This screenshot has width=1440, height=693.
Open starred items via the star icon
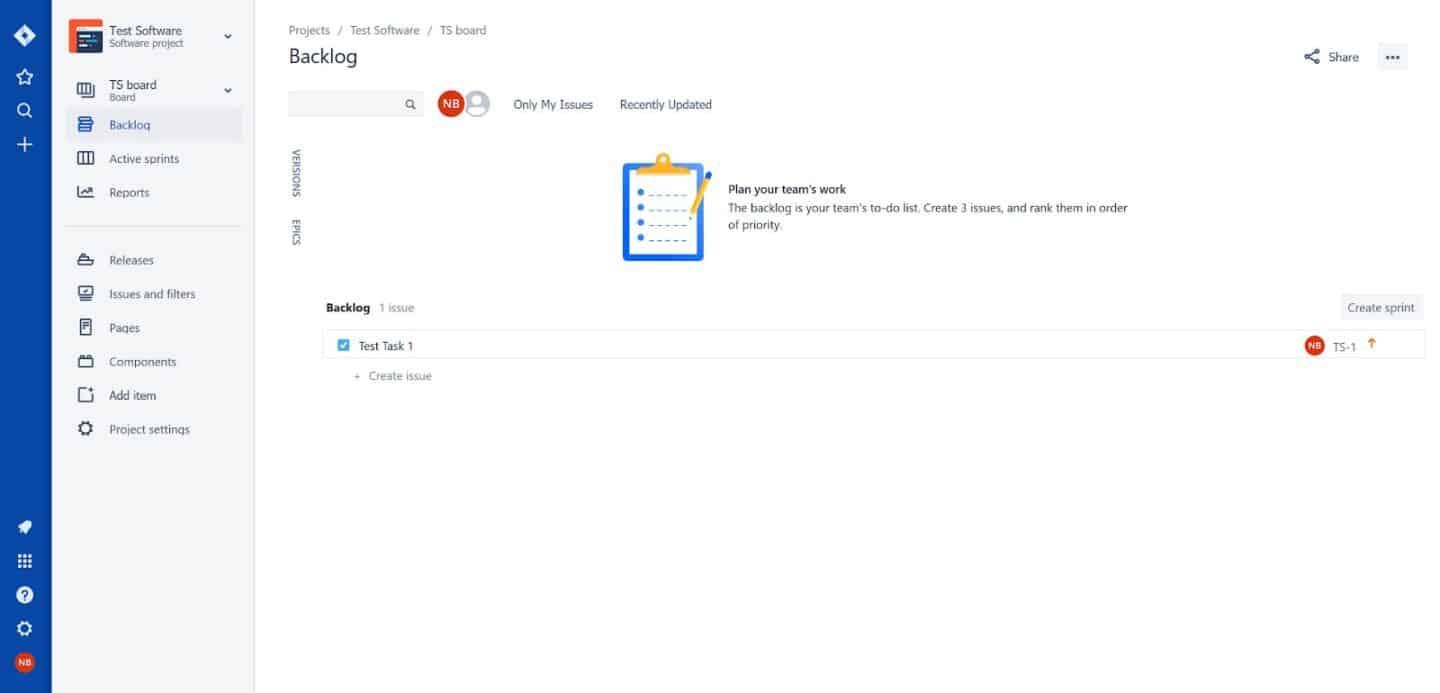click(24, 77)
